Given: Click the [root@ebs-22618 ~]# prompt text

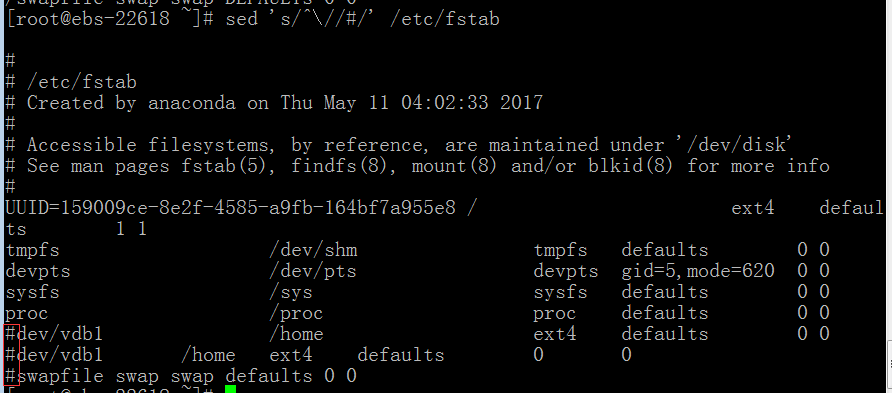Looking at the screenshot, I should (x=109, y=19).
